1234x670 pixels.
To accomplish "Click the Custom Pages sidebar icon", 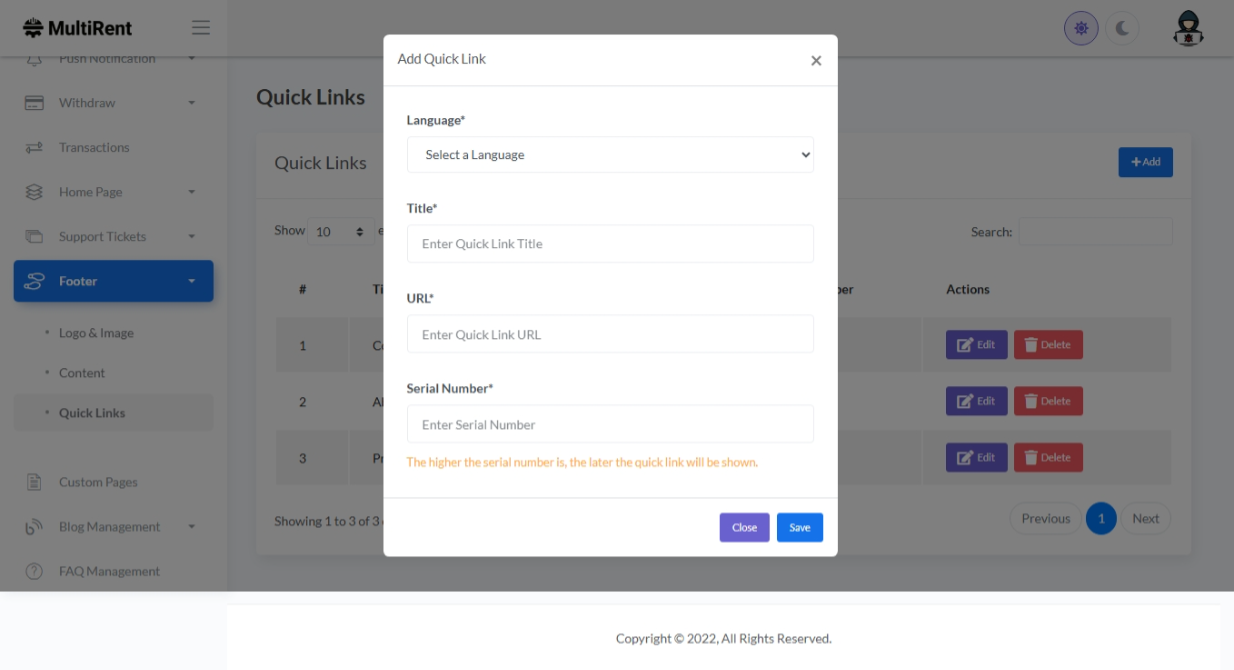I will pyautogui.click(x=34, y=482).
